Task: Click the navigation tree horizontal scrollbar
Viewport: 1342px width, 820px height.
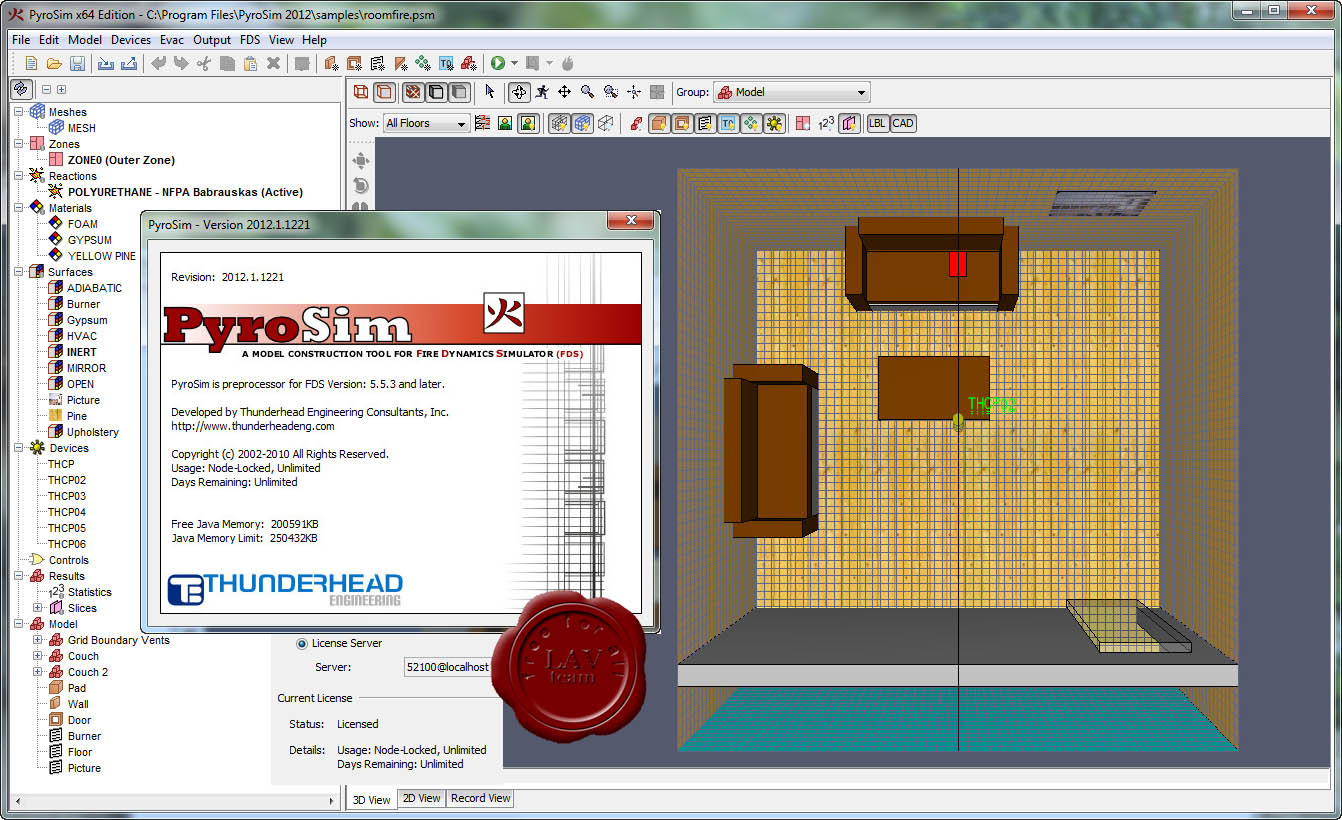Action: (x=174, y=801)
